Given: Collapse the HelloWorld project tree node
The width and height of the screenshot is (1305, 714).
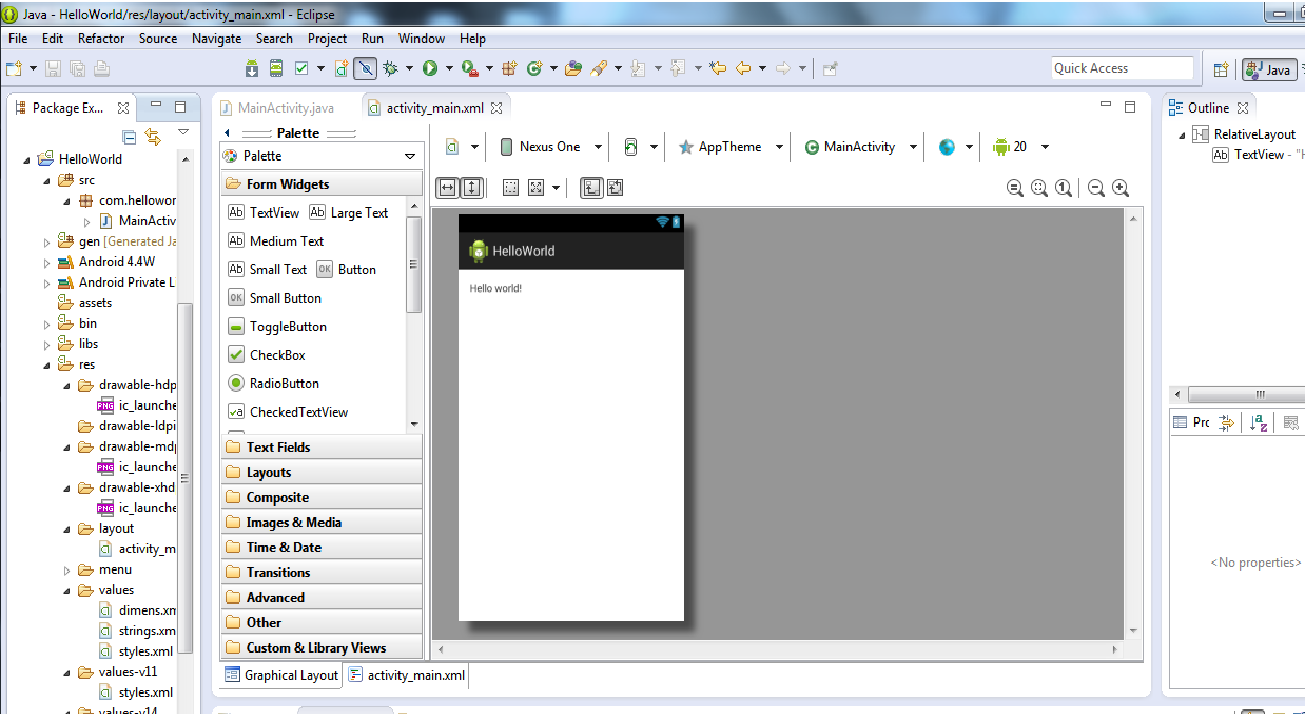Looking at the screenshot, I should point(27,159).
